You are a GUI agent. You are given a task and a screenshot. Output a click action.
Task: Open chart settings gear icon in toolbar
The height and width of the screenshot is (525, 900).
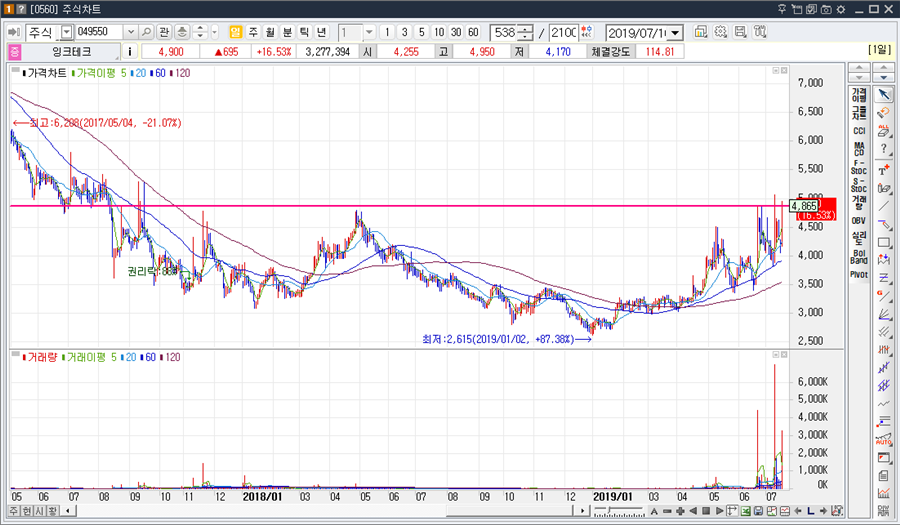tap(720, 32)
